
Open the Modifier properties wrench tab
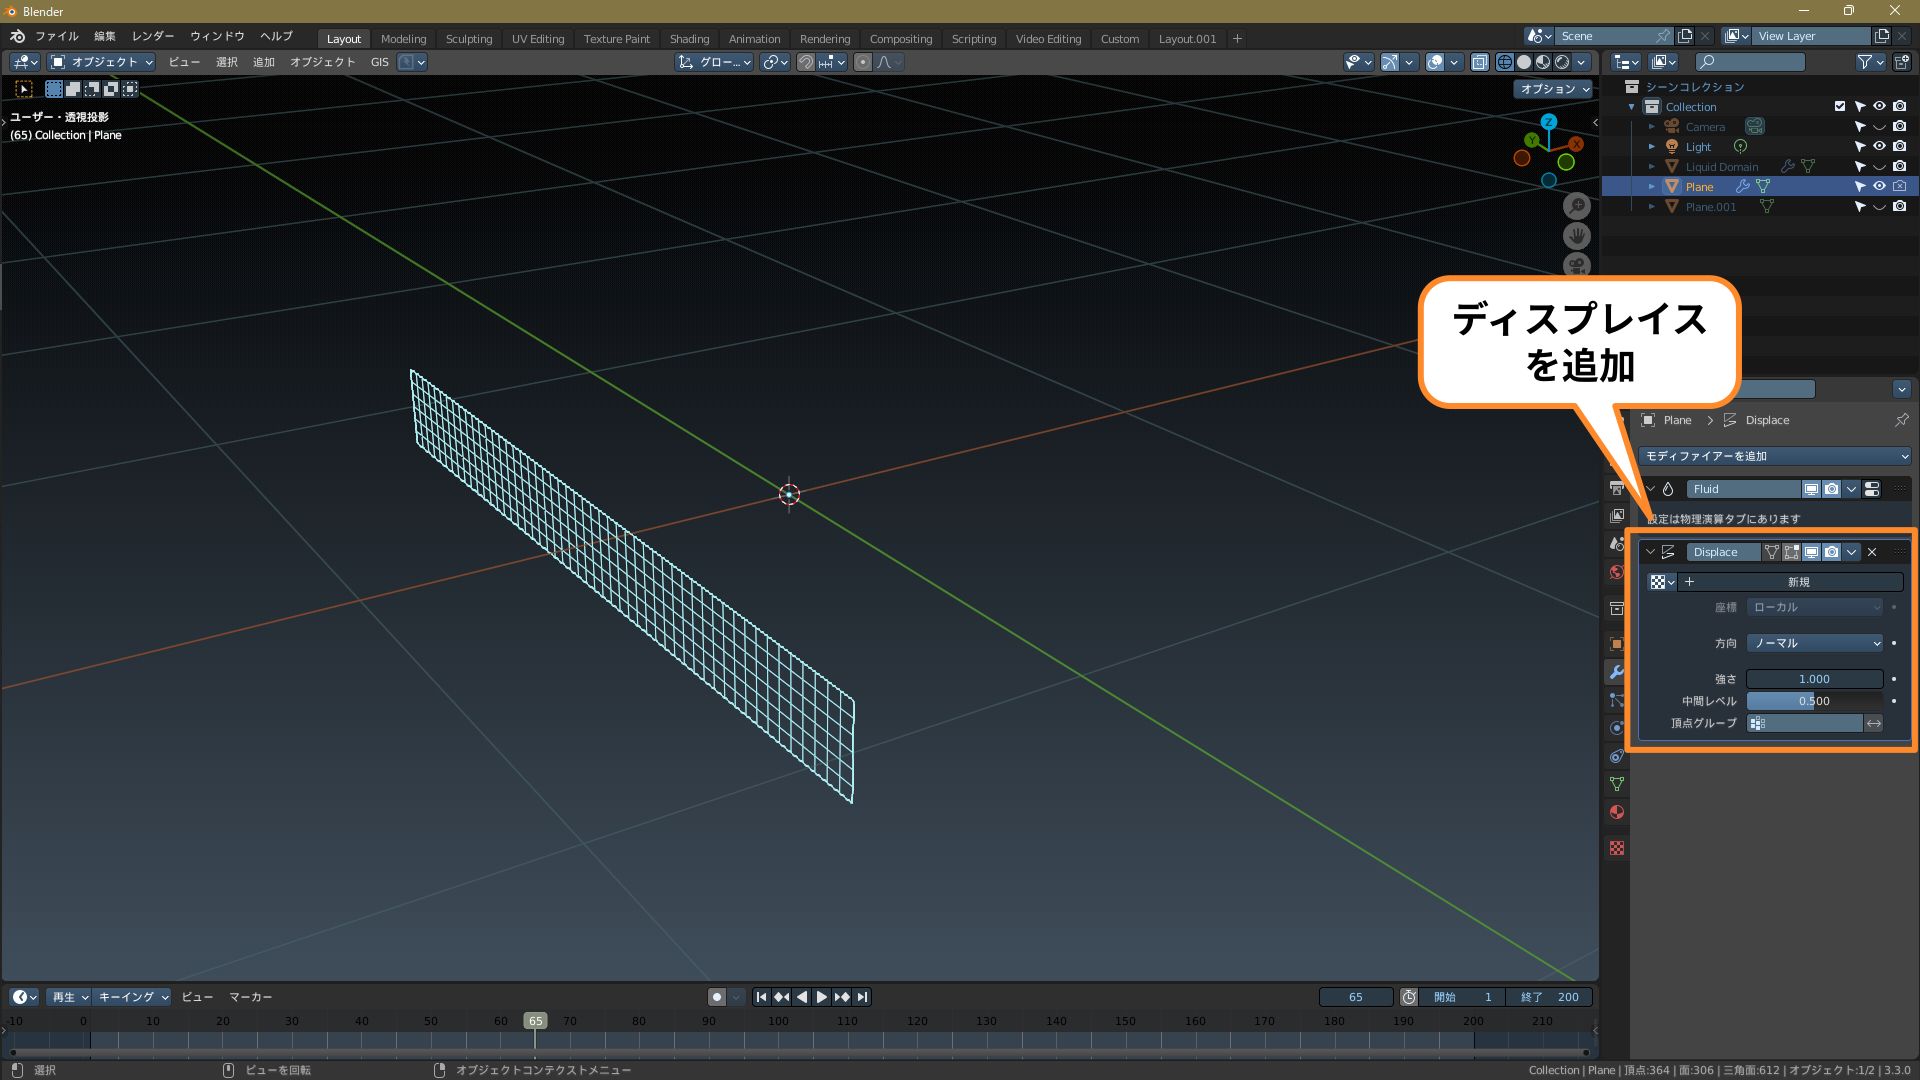[1616, 672]
